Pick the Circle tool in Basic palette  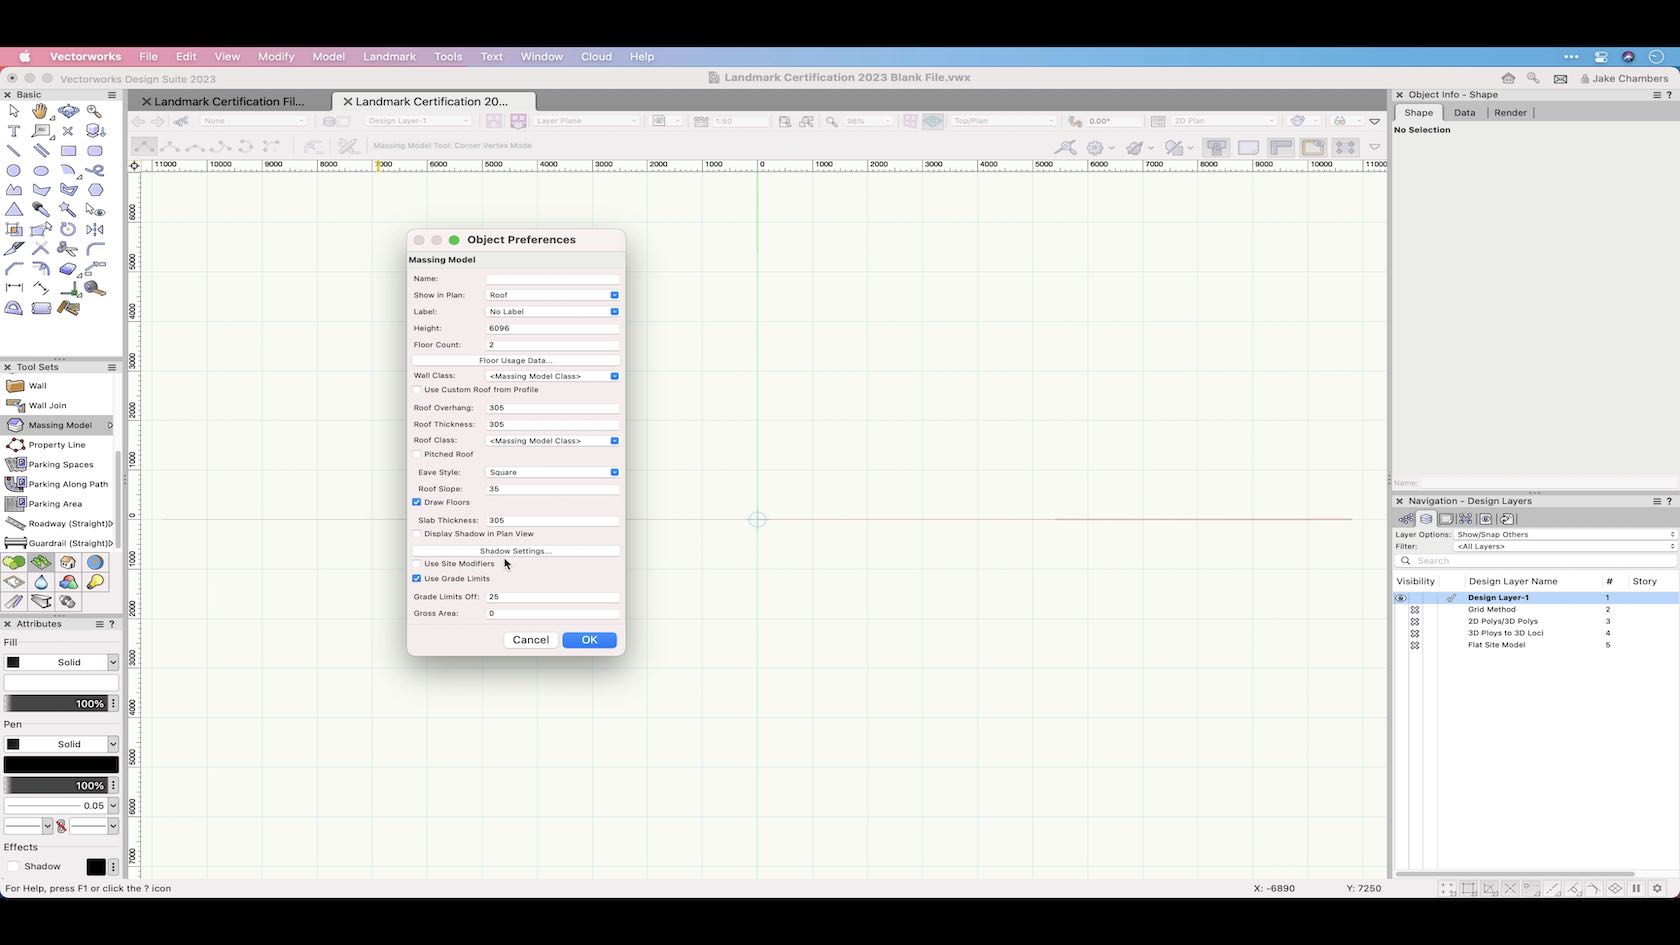pos(14,171)
